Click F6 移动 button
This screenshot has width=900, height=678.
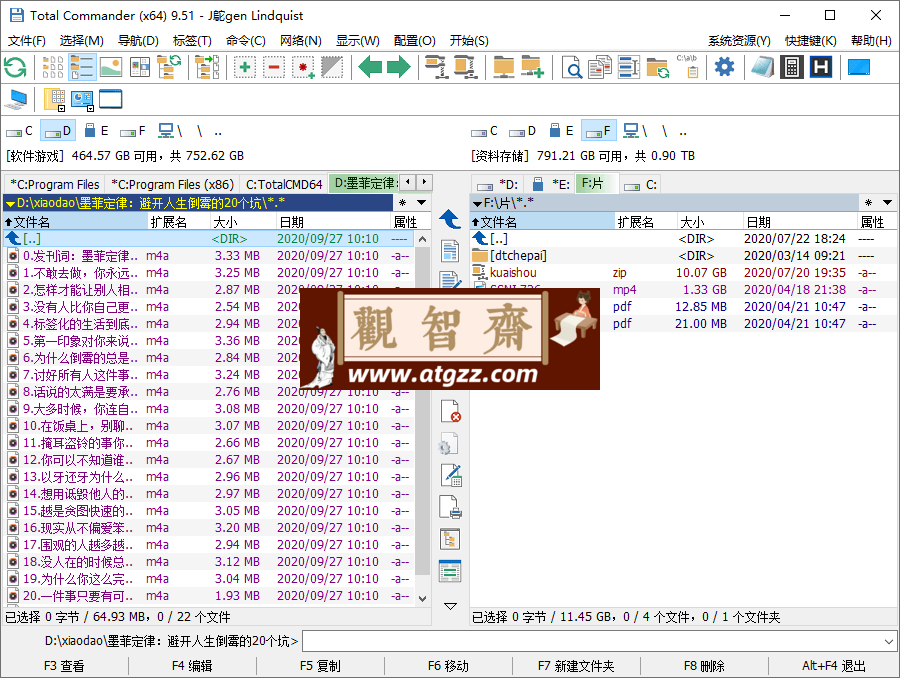point(448,666)
